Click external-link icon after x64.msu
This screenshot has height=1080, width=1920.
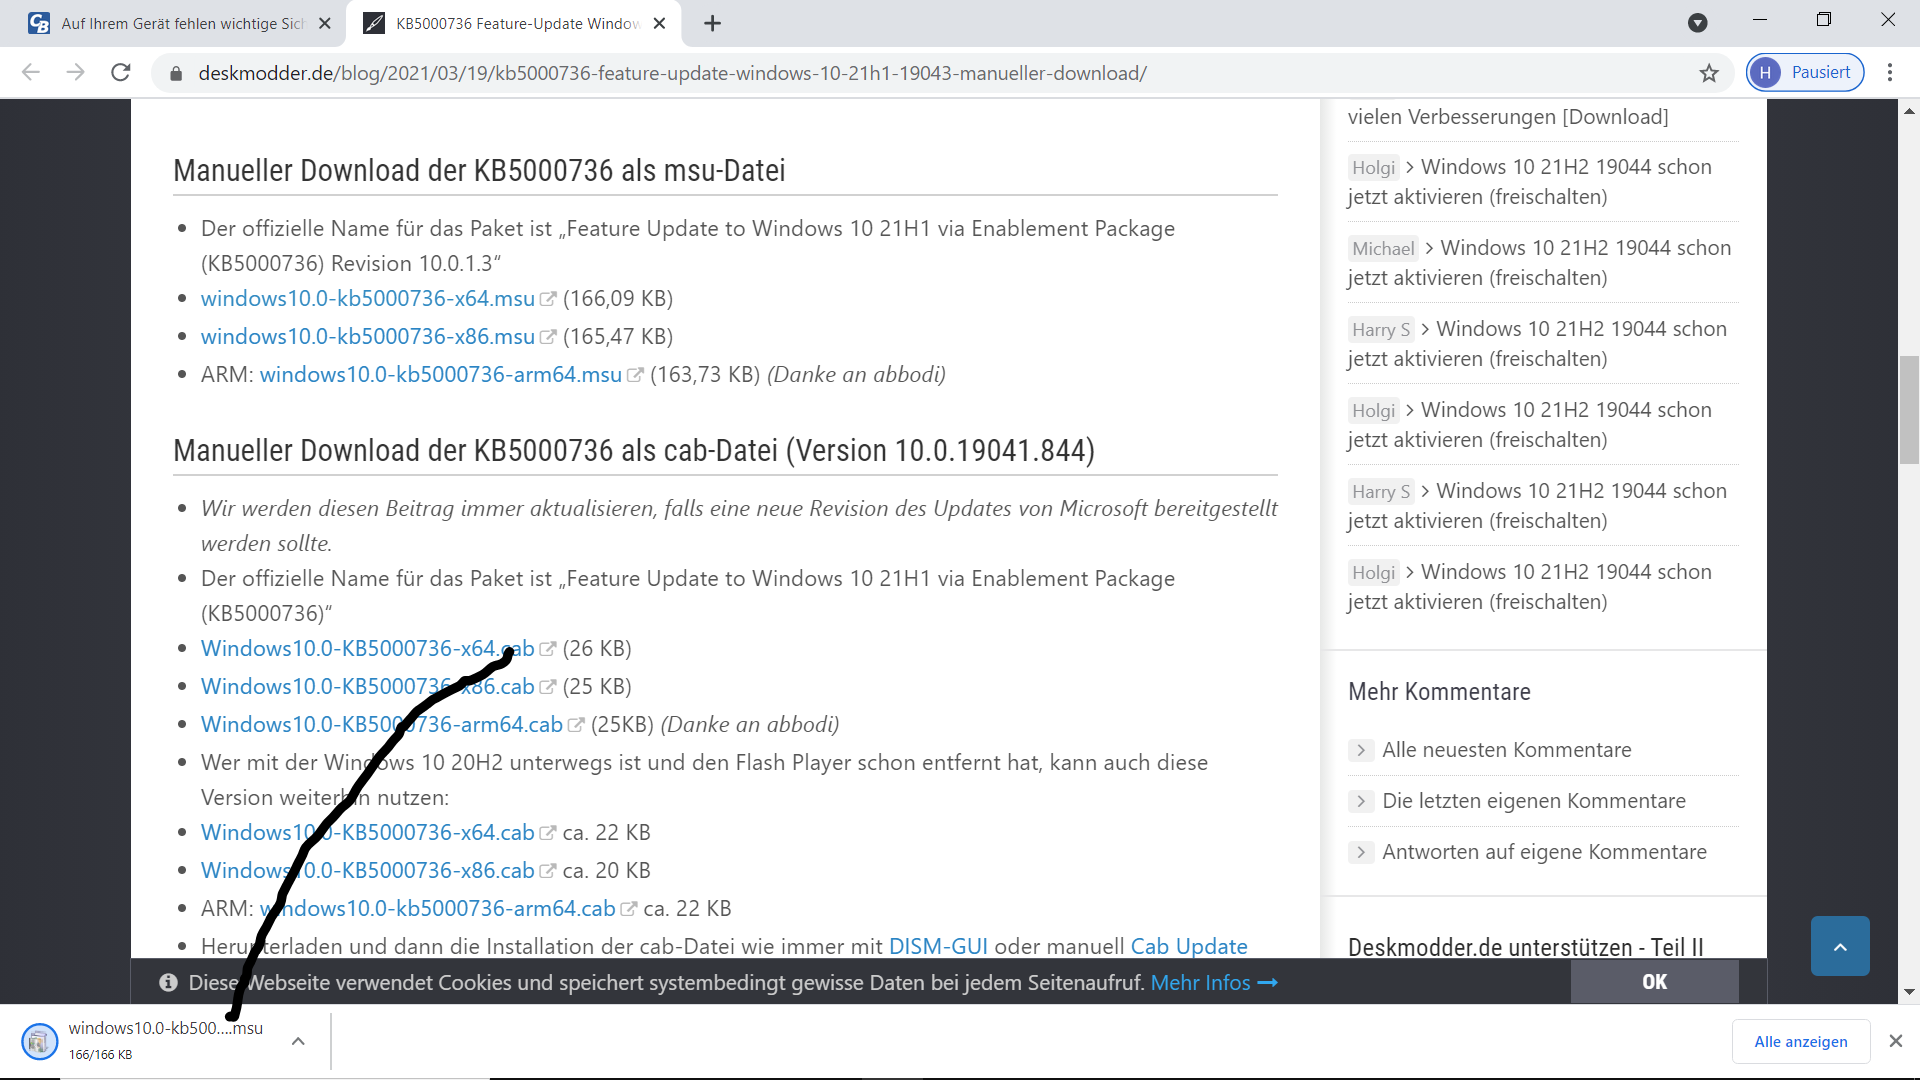point(548,299)
